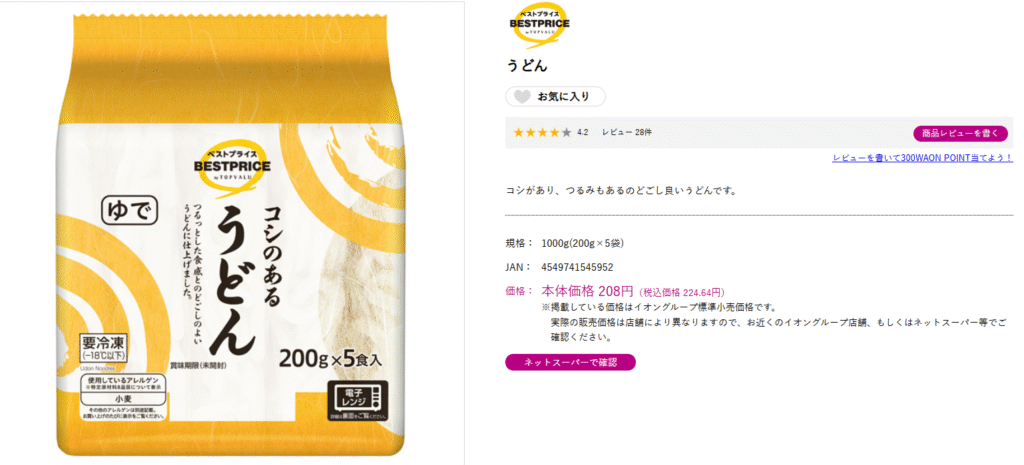Click 商品レビューを書く button
Image resolution: width=1024 pixels, height=465 pixels.
tap(960, 133)
